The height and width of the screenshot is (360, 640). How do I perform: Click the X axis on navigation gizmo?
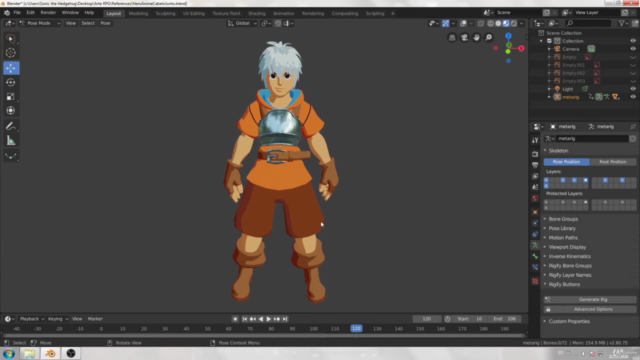coord(521,48)
